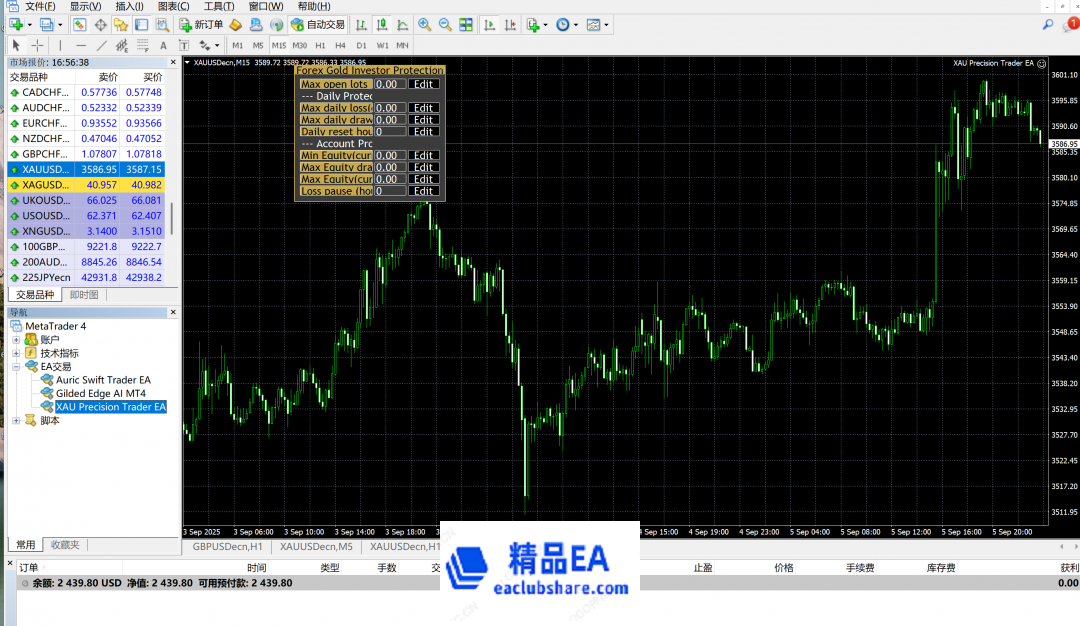Select the trendline drawing tool
This screenshot has width=1080, height=626.
101,45
